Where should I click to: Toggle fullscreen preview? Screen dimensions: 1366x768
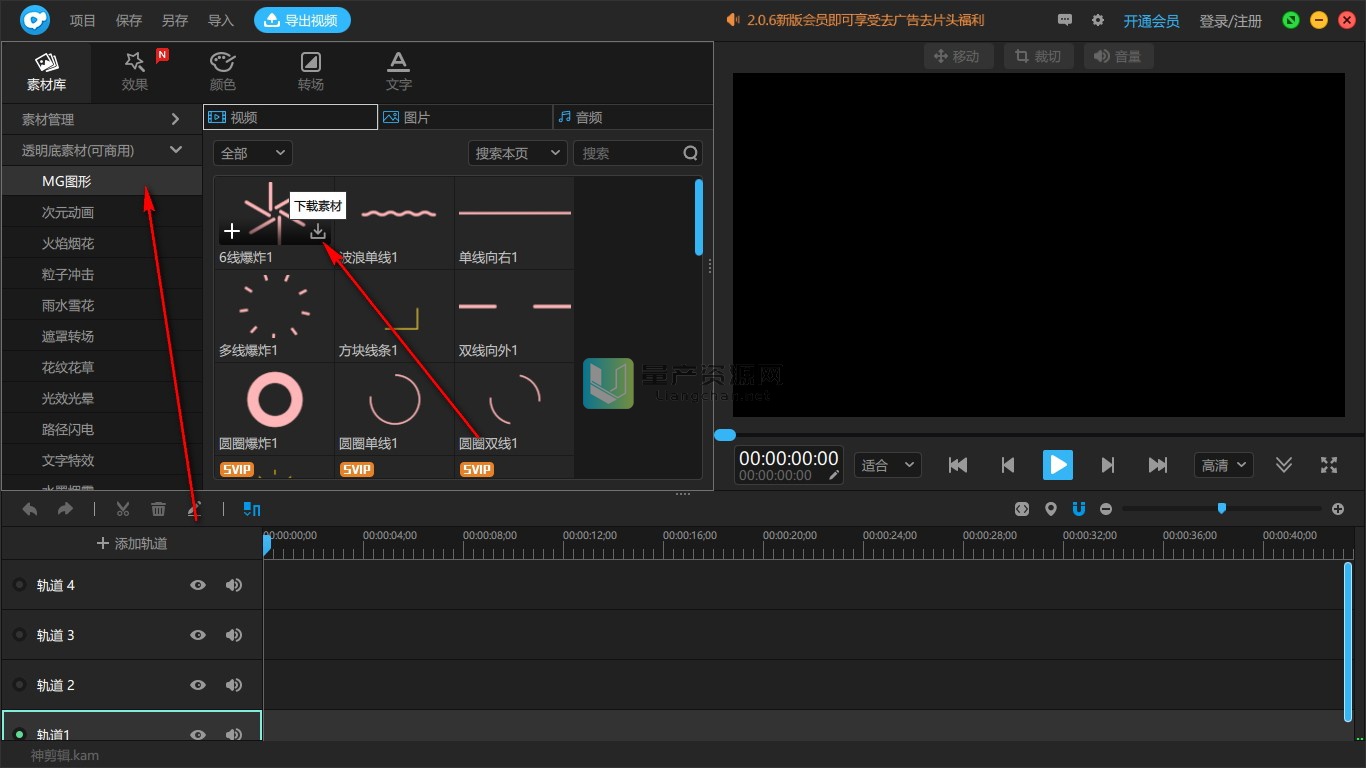coord(1329,465)
